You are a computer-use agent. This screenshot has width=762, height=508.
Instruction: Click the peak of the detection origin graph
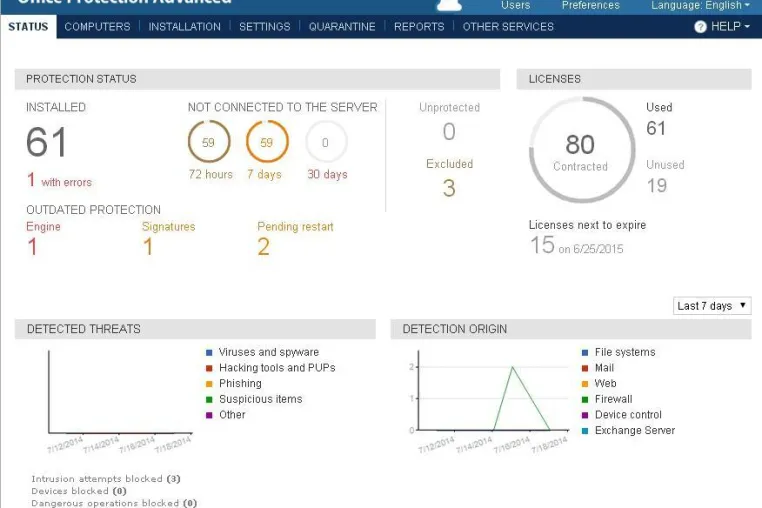pyautogui.click(x=512, y=367)
